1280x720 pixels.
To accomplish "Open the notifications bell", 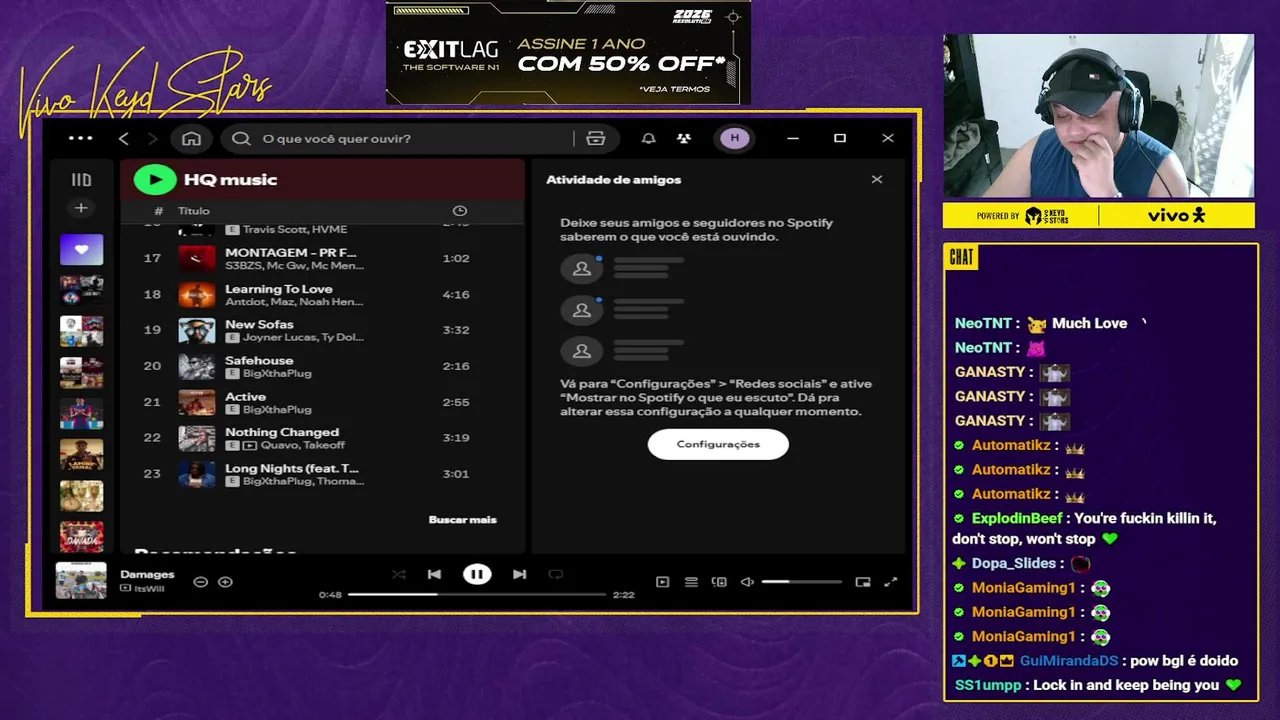I will [x=648, y=138].
